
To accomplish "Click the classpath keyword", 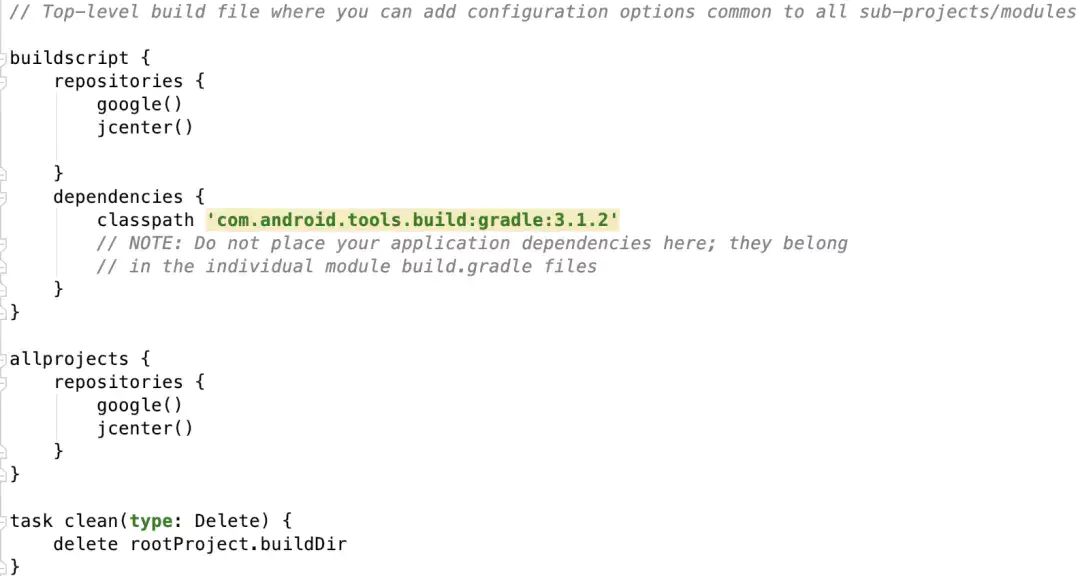I will click(145, 220).
